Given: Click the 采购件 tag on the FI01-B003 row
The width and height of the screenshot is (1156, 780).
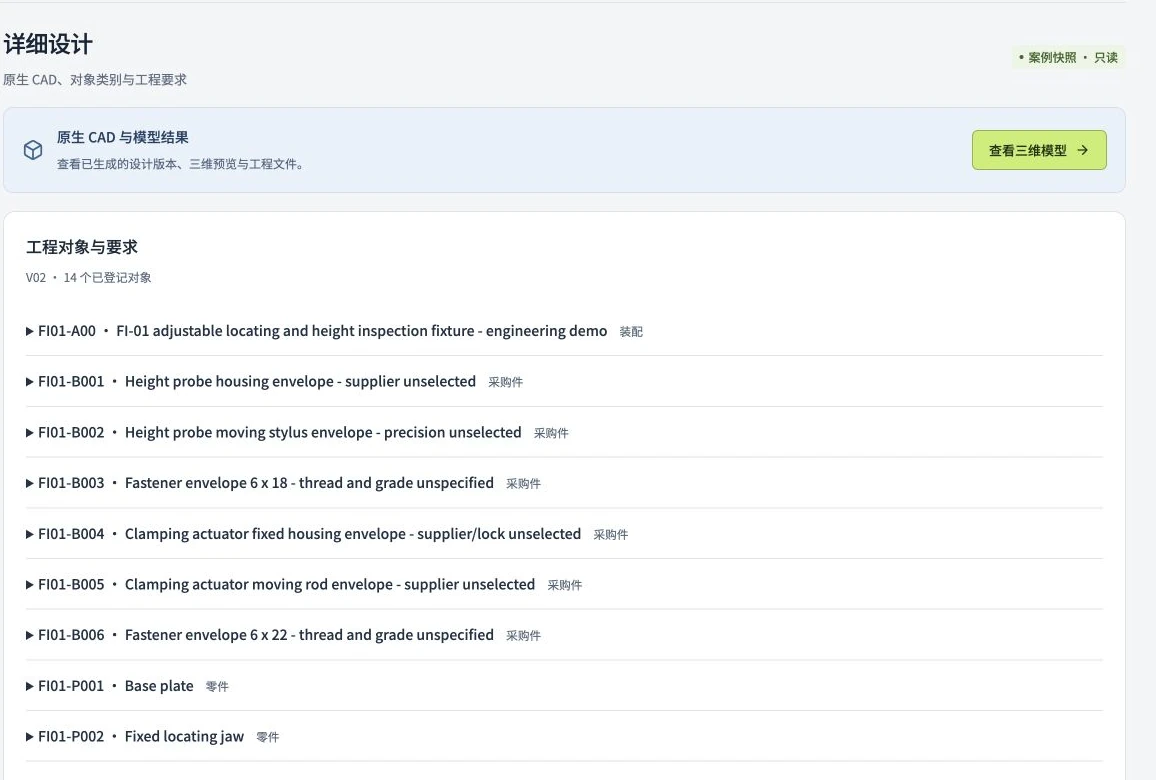Looking at the screenshot, I should click(523, 484).
